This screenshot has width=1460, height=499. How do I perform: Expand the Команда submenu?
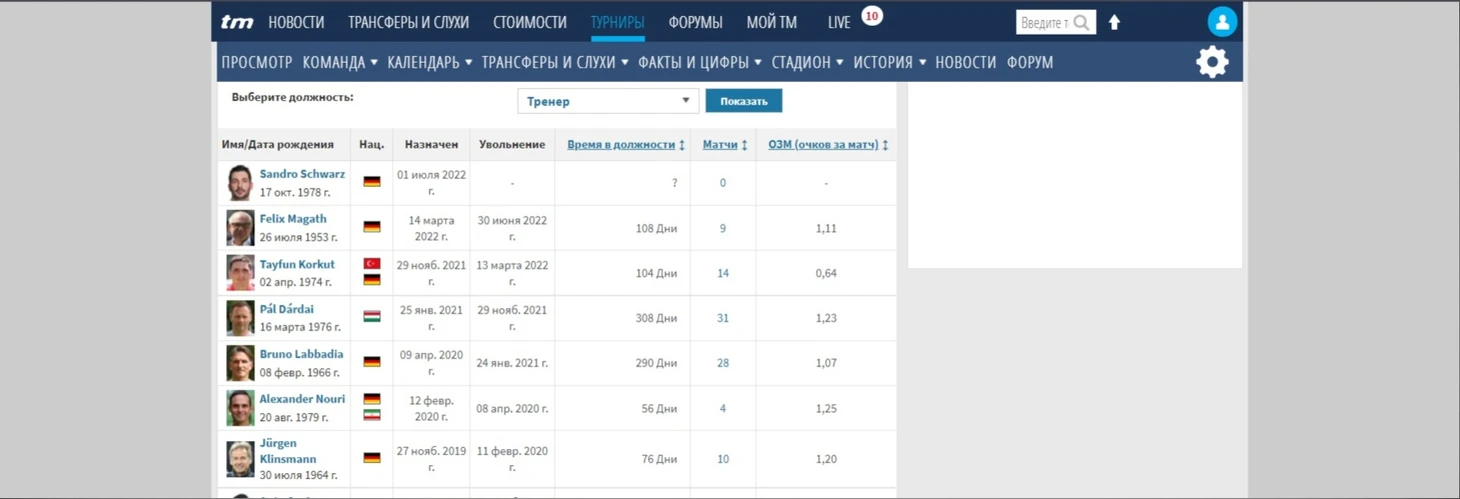click(x=340, y=62)
